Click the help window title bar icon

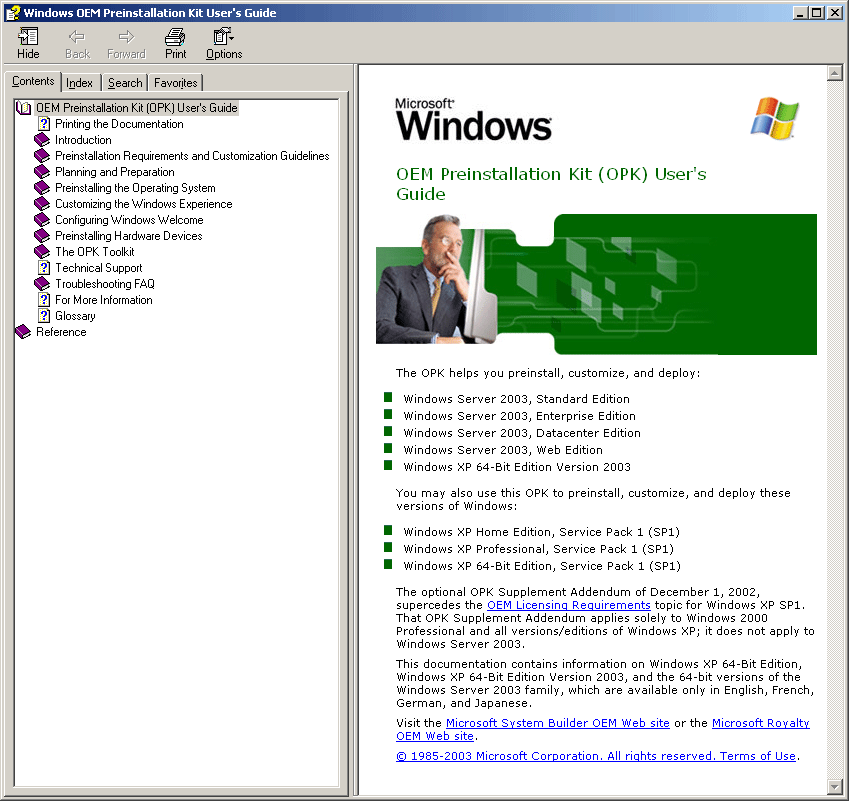coord(13,12)
